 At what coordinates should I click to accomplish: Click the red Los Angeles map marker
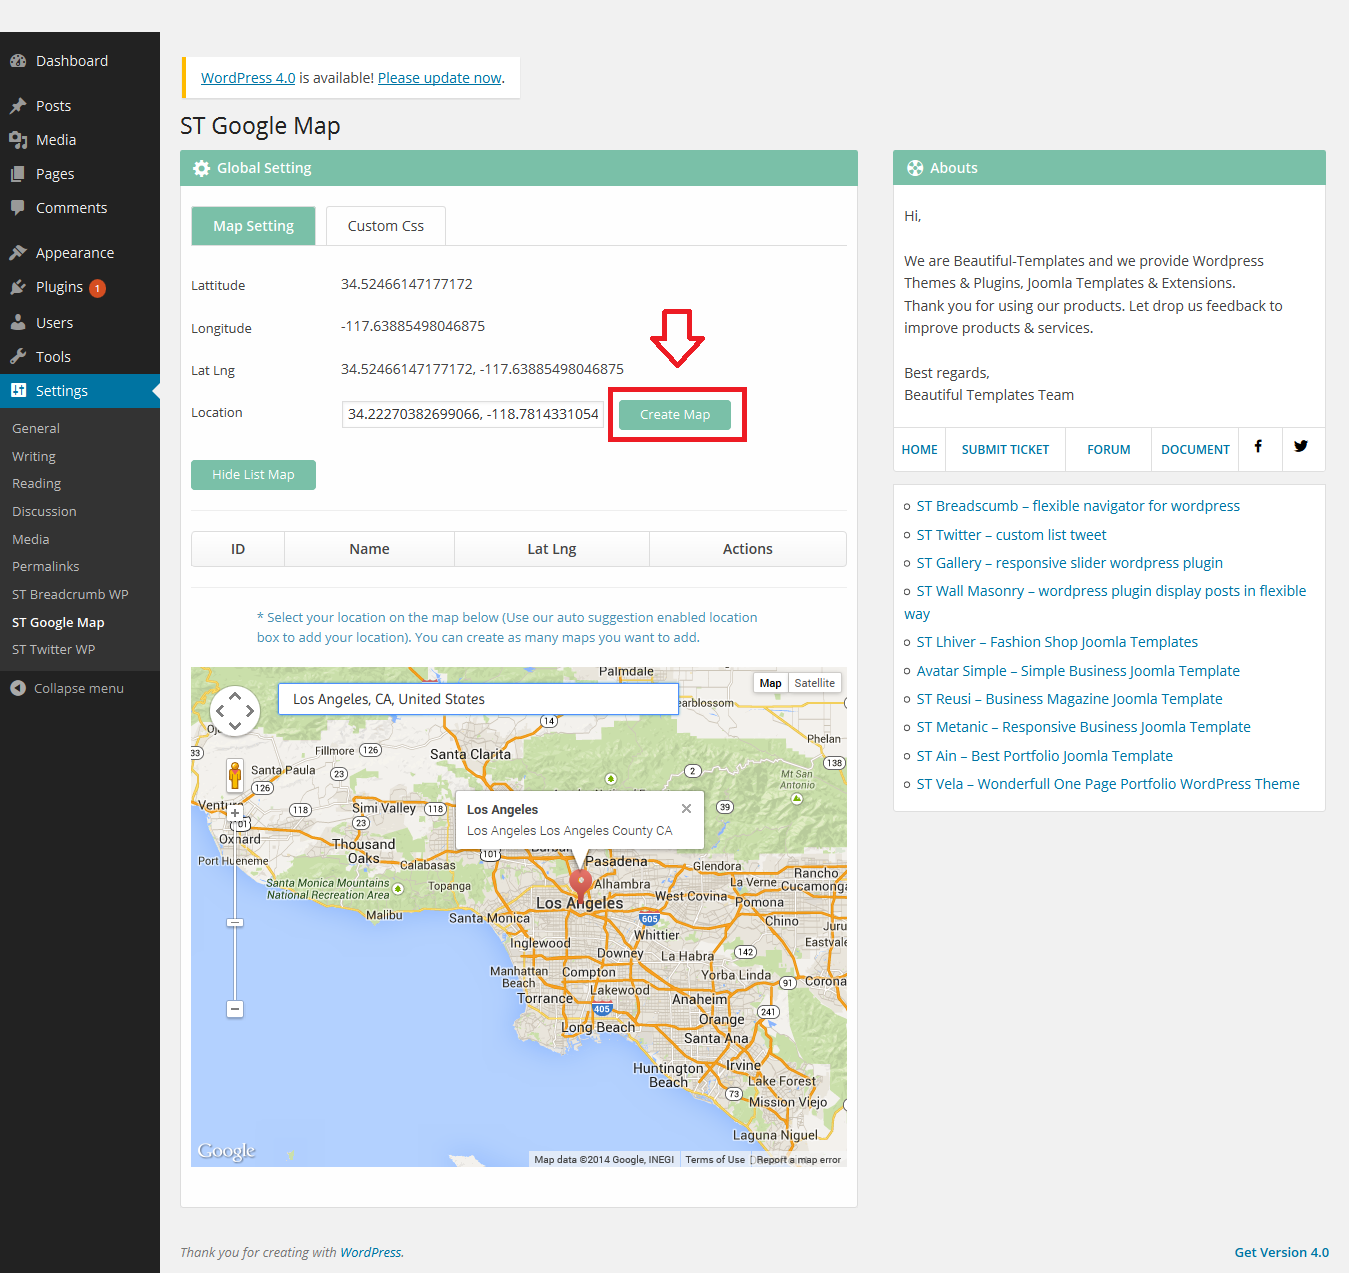[580, 884]
